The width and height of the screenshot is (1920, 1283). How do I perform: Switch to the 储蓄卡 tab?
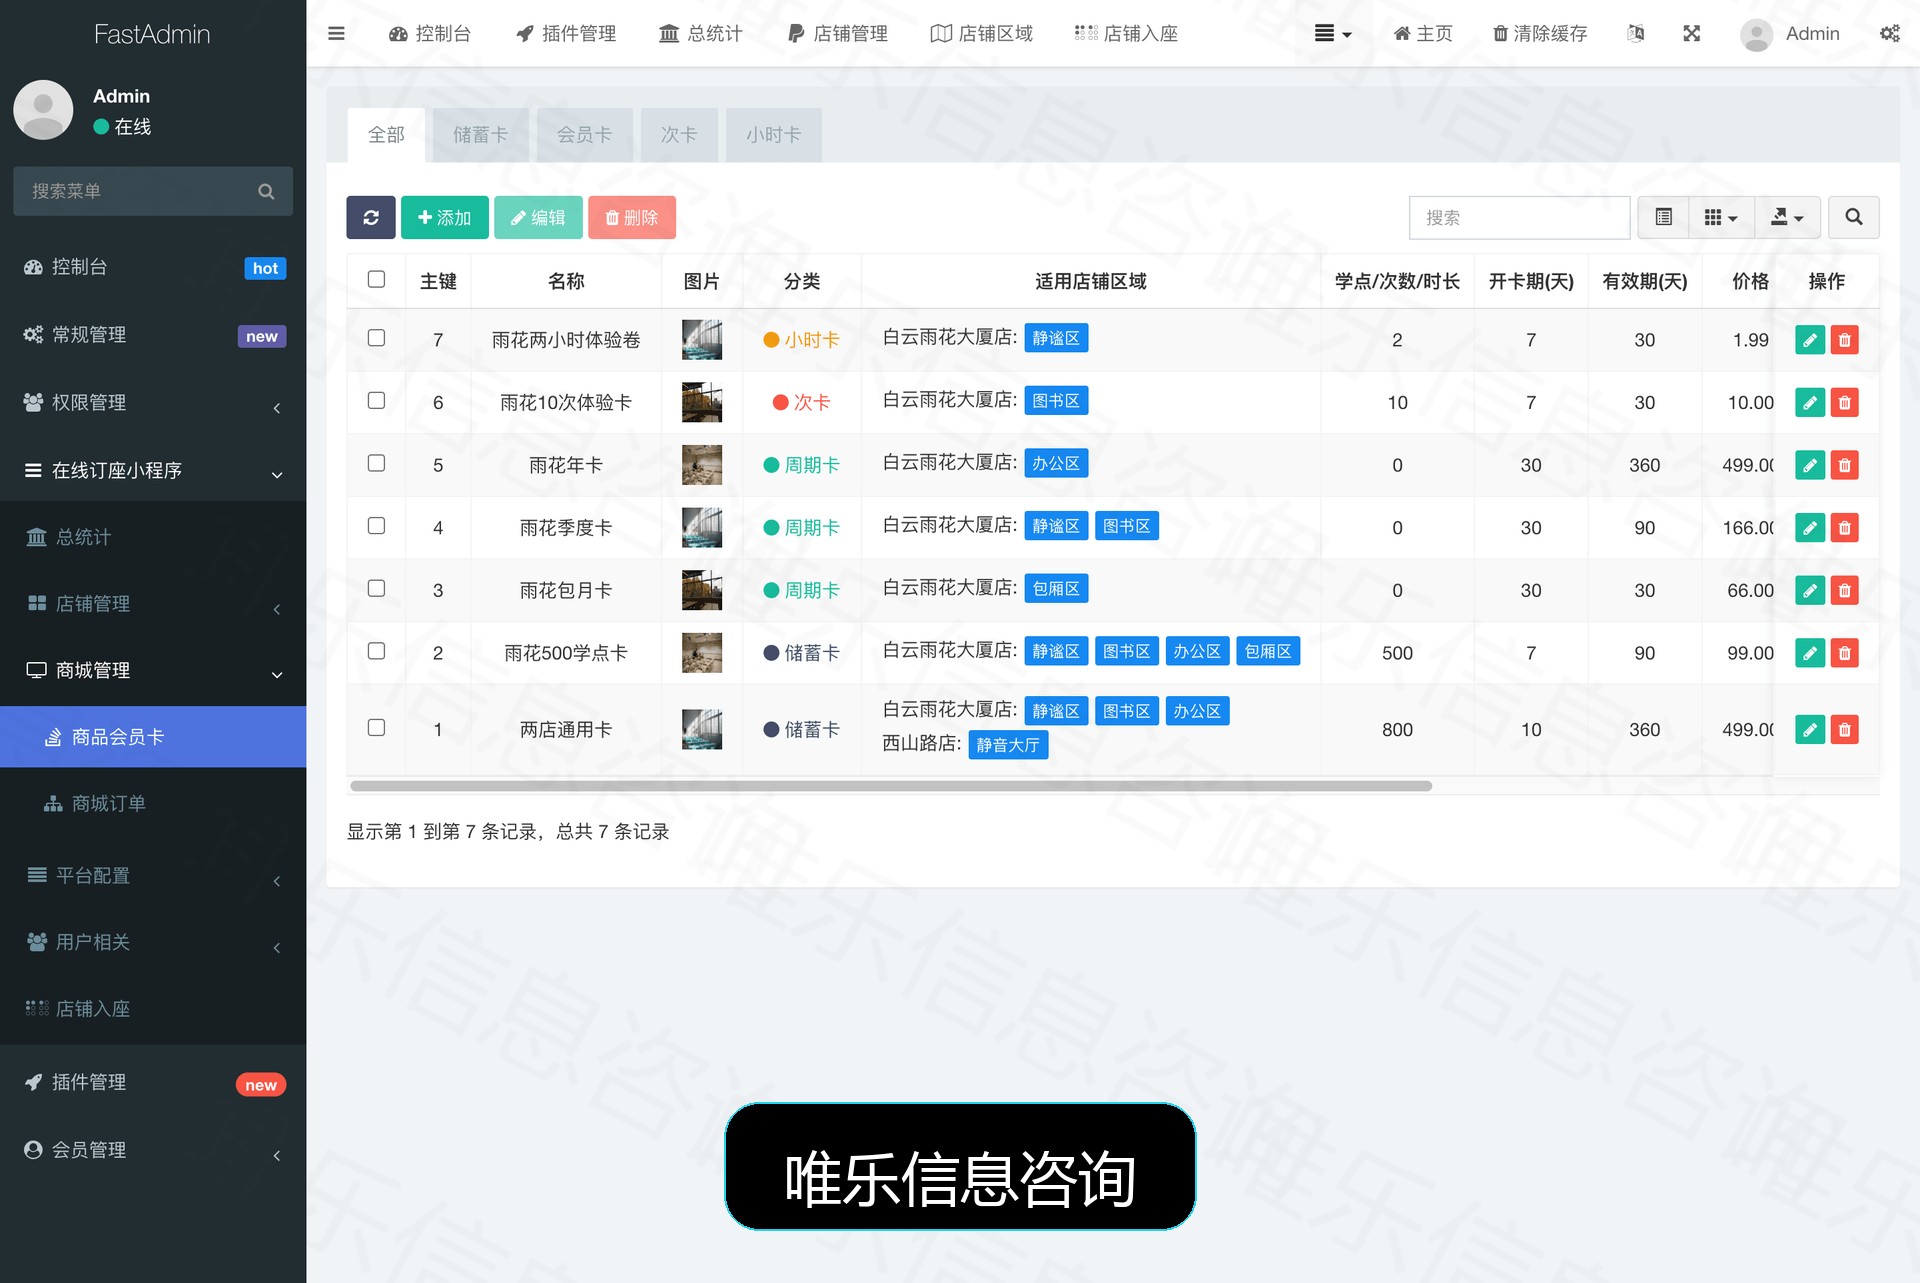480,135
